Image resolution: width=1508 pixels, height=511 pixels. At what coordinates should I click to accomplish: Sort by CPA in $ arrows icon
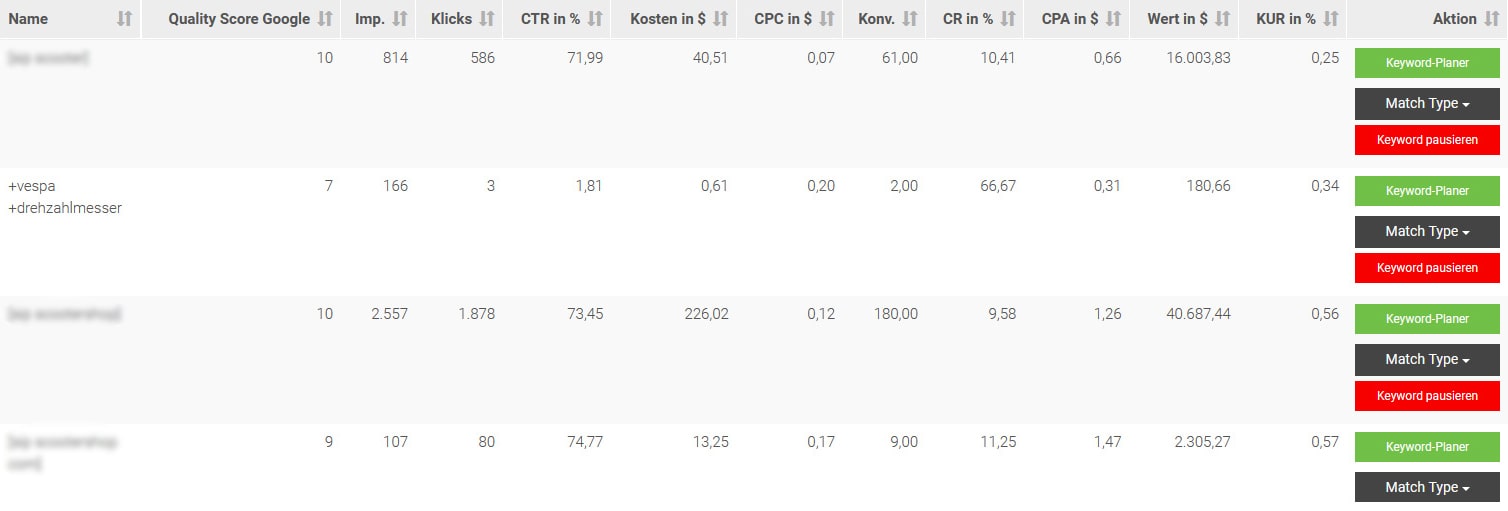[x=1114, y=19]
